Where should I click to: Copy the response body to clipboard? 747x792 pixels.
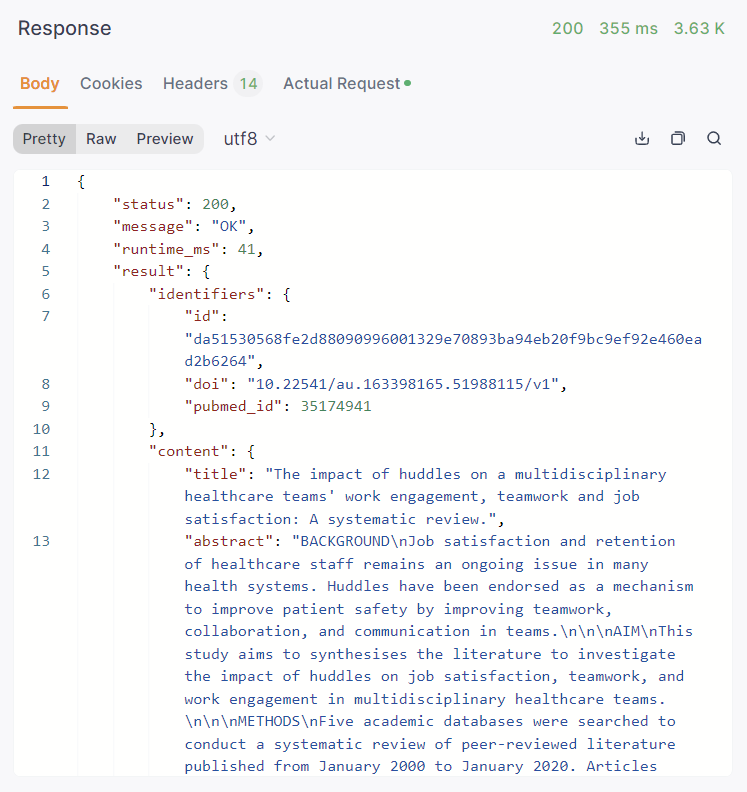tap(678, 139)
